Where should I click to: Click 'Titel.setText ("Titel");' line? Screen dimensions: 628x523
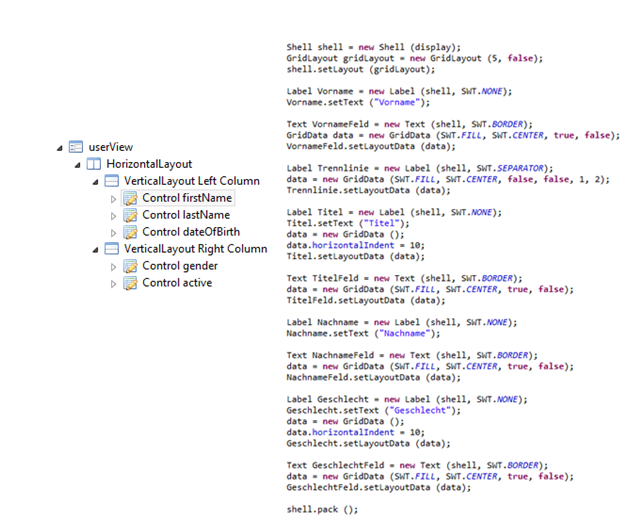coord(348,223)
